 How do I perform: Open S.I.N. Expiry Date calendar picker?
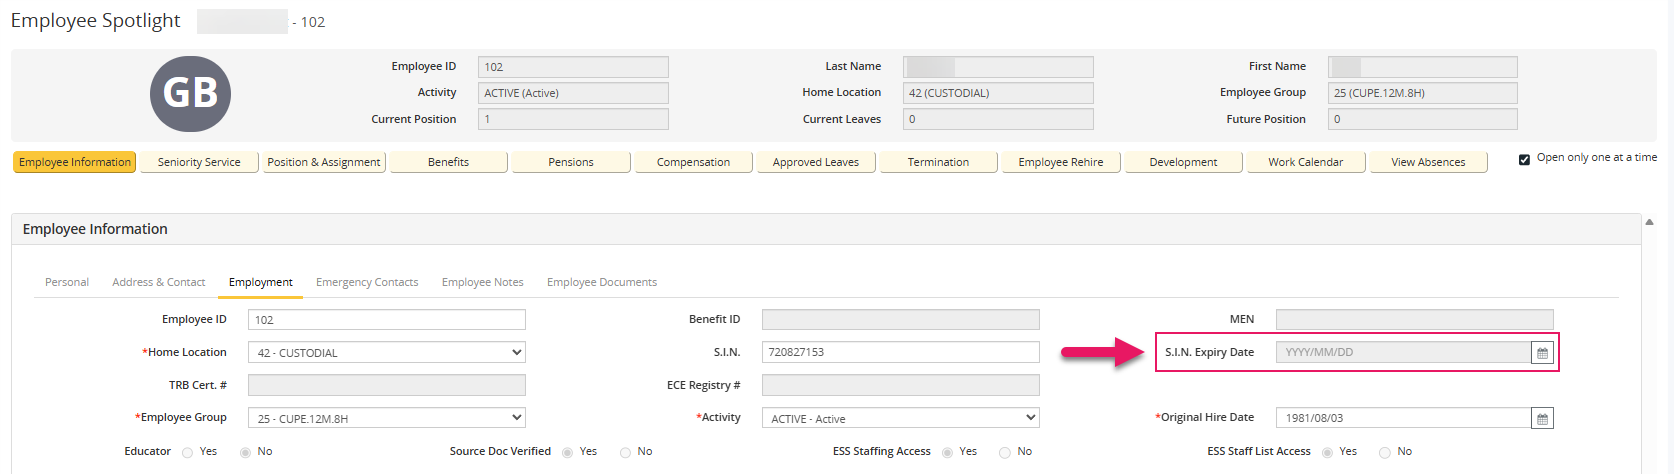point(1542,353)
